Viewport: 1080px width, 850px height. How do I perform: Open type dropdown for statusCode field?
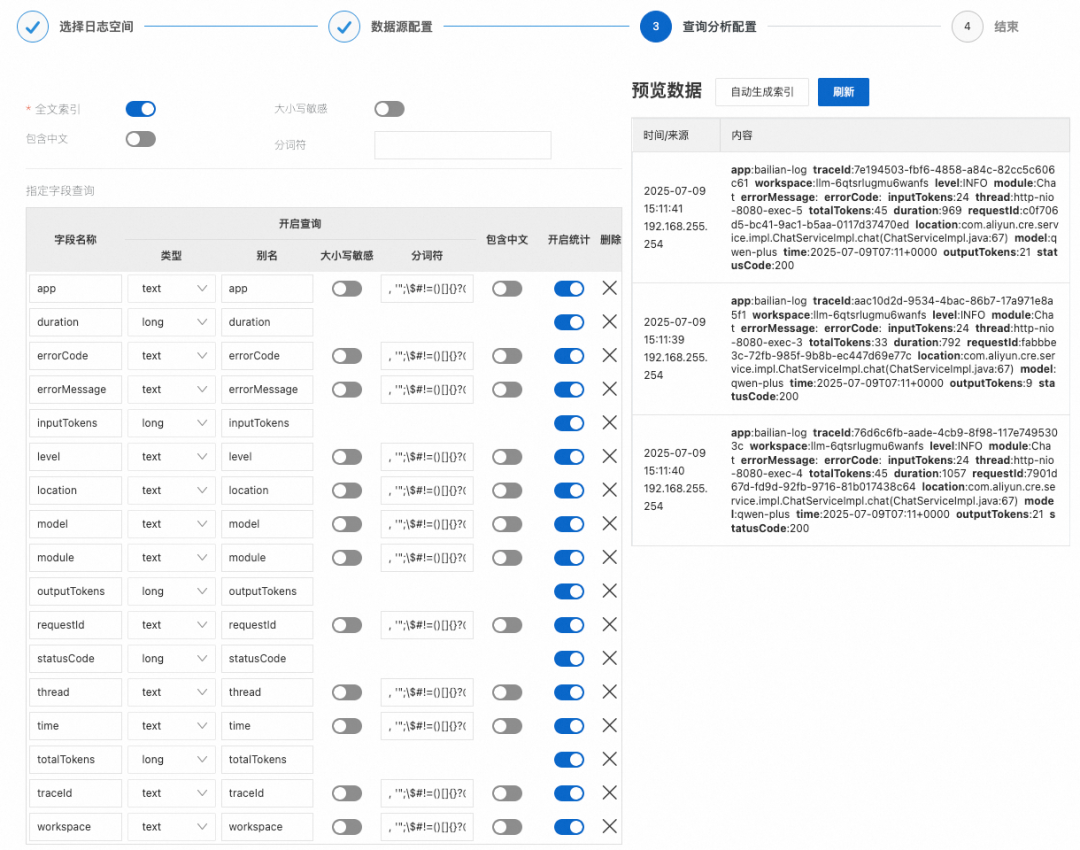click(171, 659)
